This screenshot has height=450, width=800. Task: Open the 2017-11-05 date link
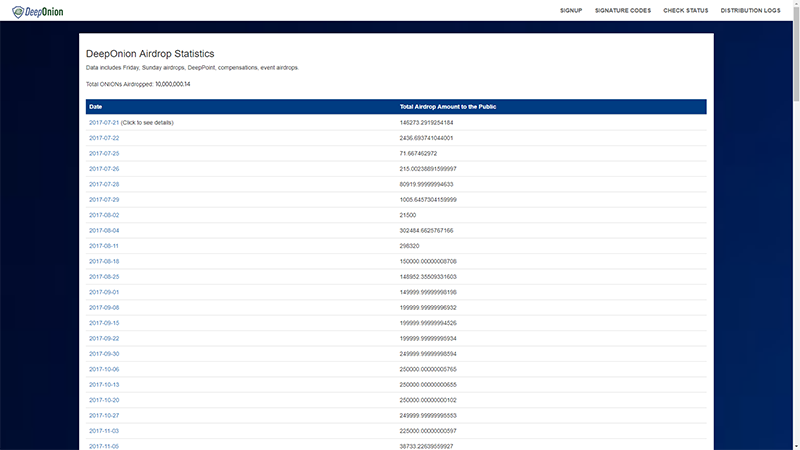[104, 446]
